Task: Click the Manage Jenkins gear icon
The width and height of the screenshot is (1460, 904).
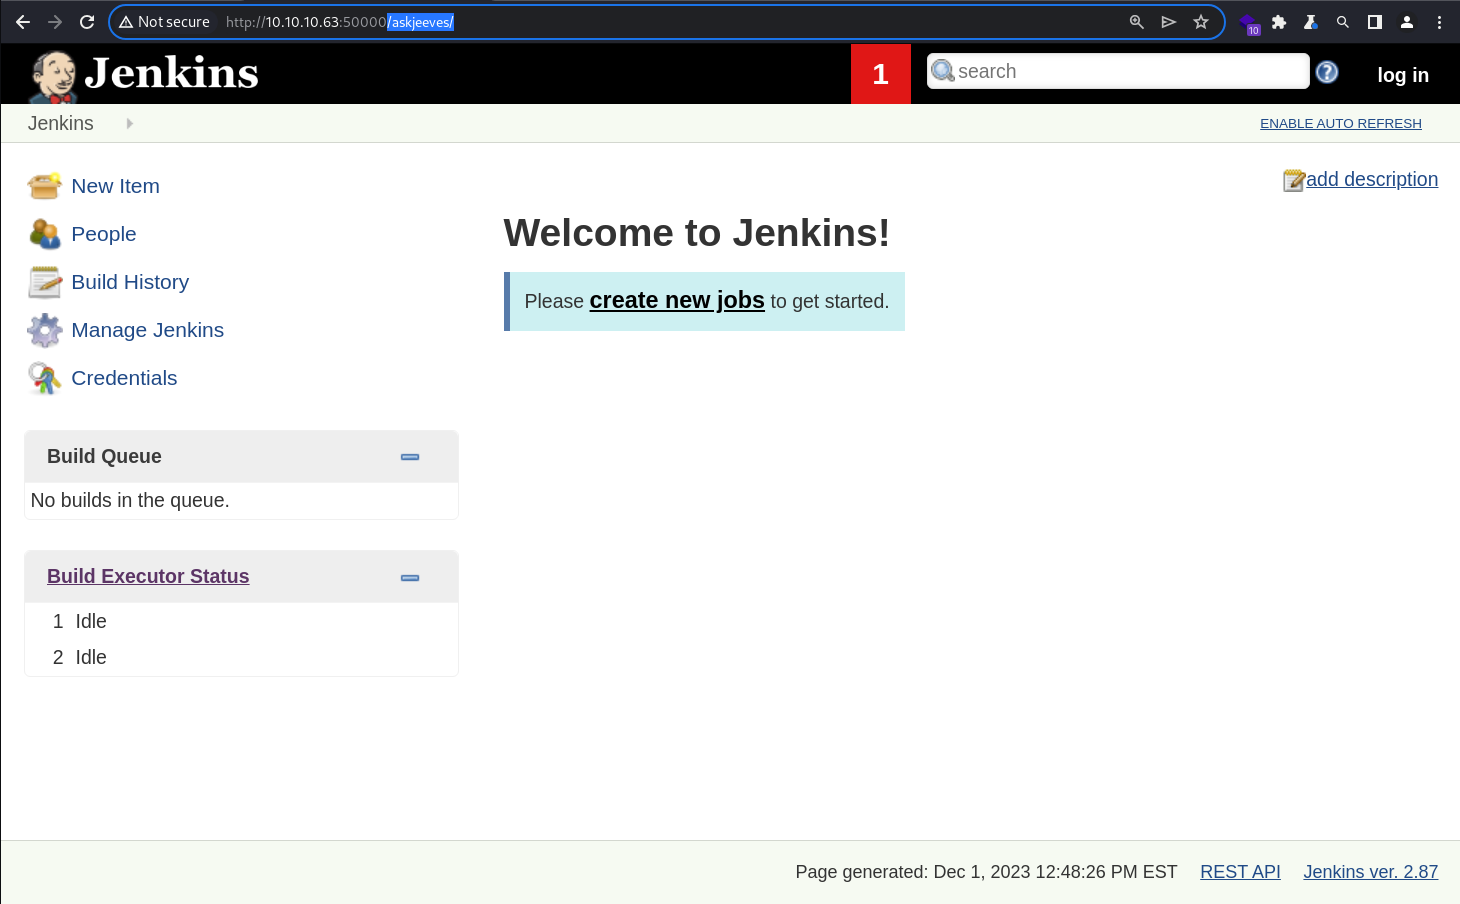Action: pos(44,330)
